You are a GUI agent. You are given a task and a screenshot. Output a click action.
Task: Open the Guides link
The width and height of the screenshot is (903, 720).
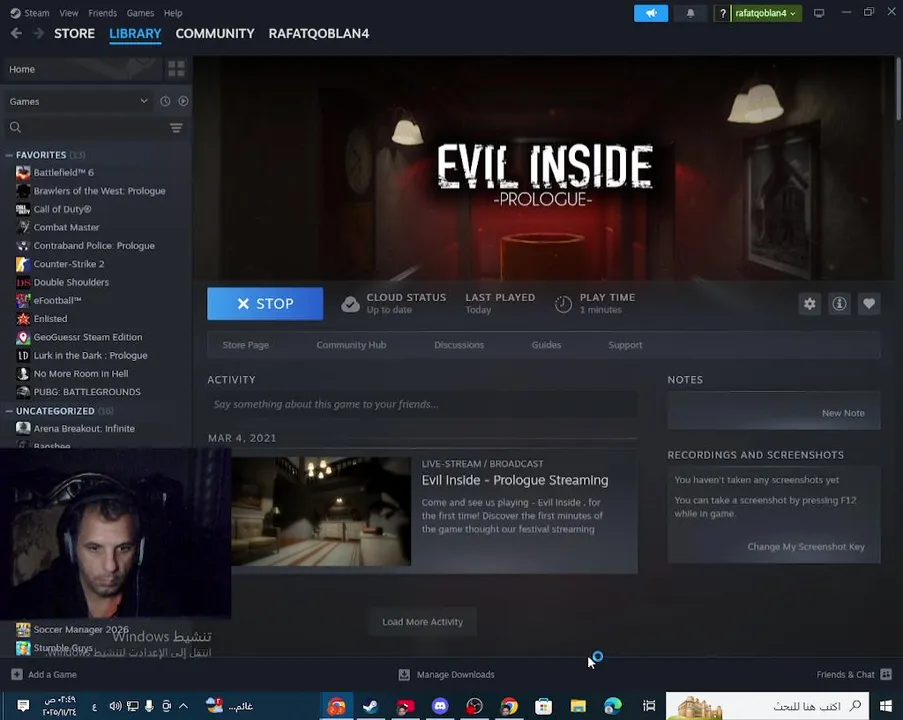pos(546,345)
